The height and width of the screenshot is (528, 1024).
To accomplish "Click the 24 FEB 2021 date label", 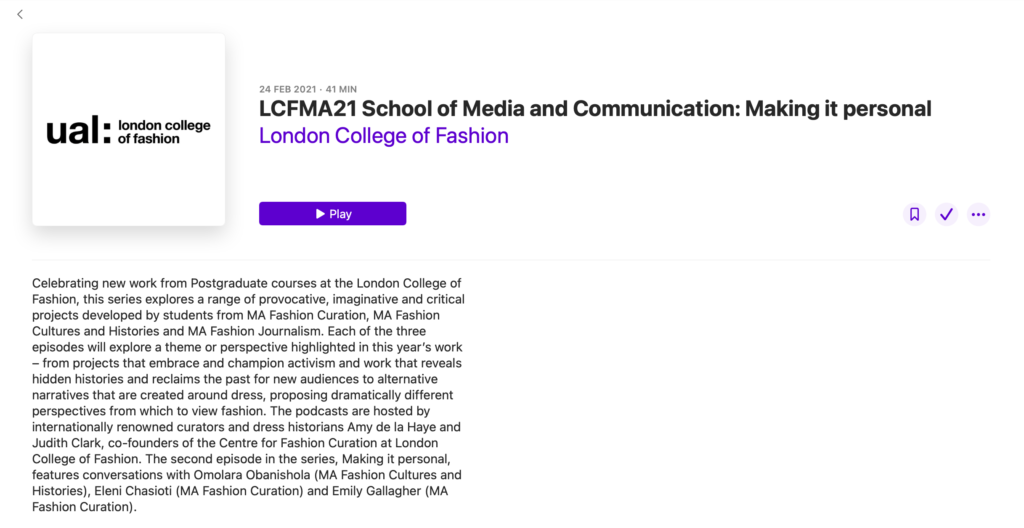I will (x=288, y=89).
